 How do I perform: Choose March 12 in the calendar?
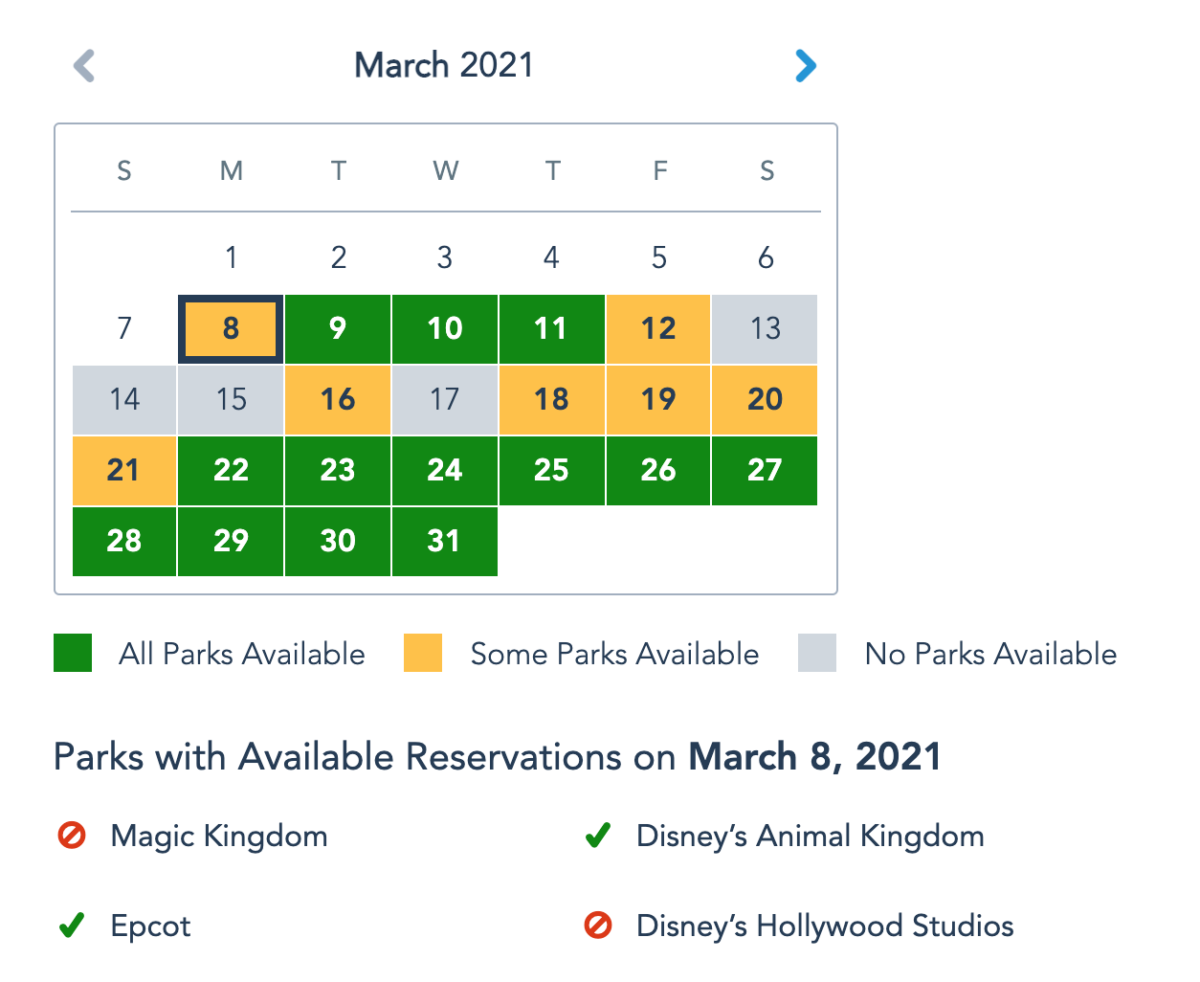658,329
